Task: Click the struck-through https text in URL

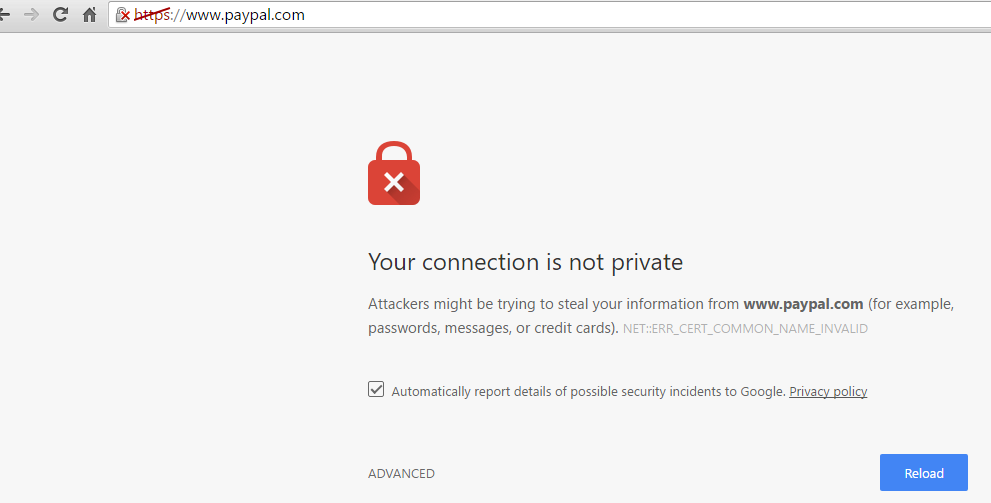Action: click(x=152, y=15)
